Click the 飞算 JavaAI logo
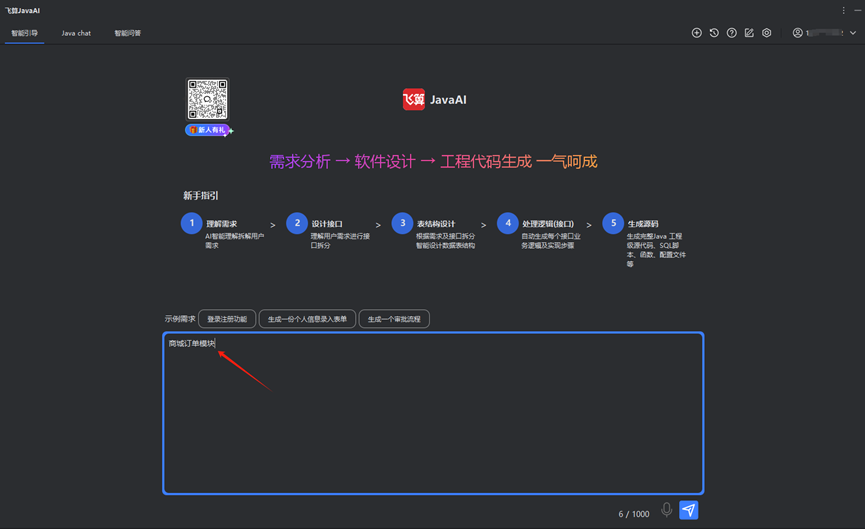This screenshot has width=865, height=529. pos(435,100)
